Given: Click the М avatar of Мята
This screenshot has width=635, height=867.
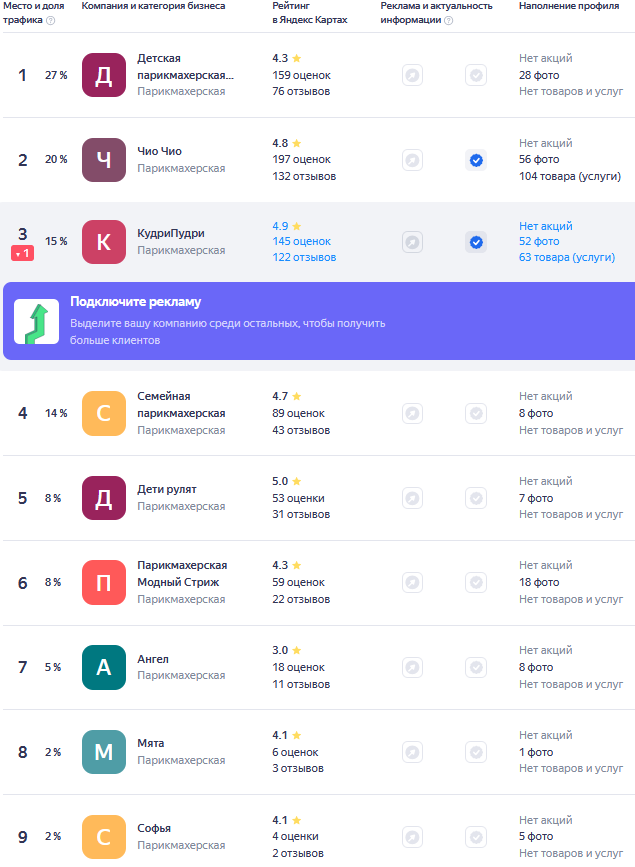Looking at the screenshot, I should [x=104, y=752].
